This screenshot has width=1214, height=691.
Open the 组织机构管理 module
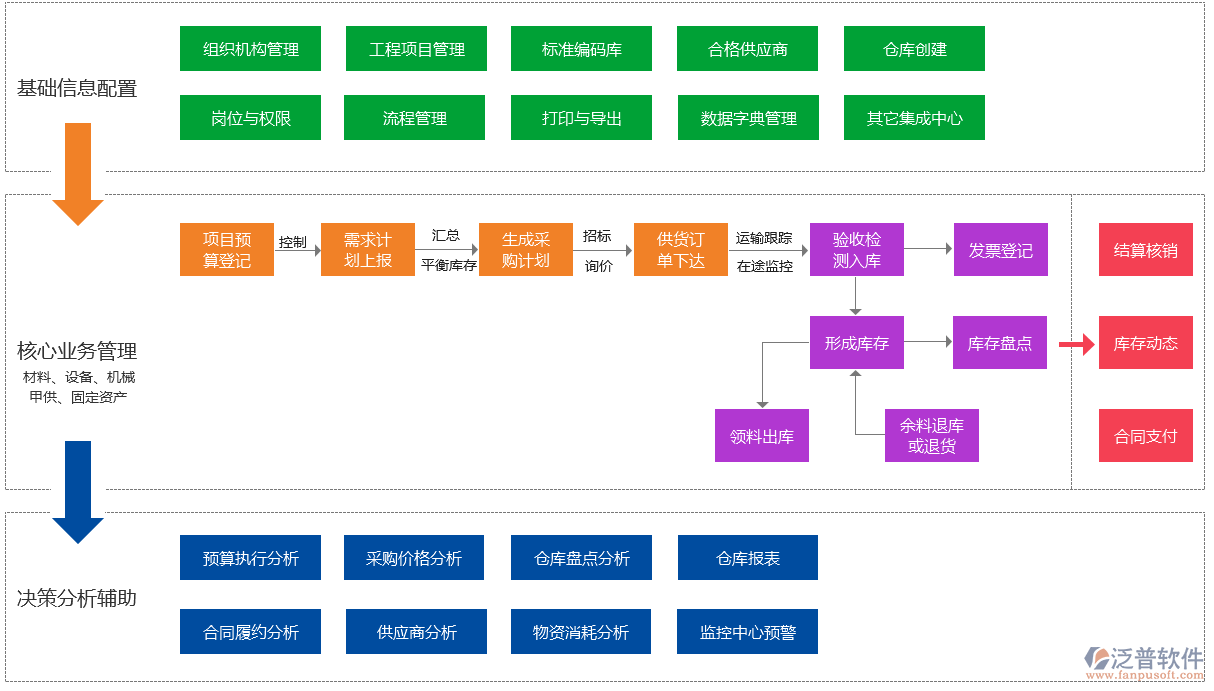coord(250,48)
